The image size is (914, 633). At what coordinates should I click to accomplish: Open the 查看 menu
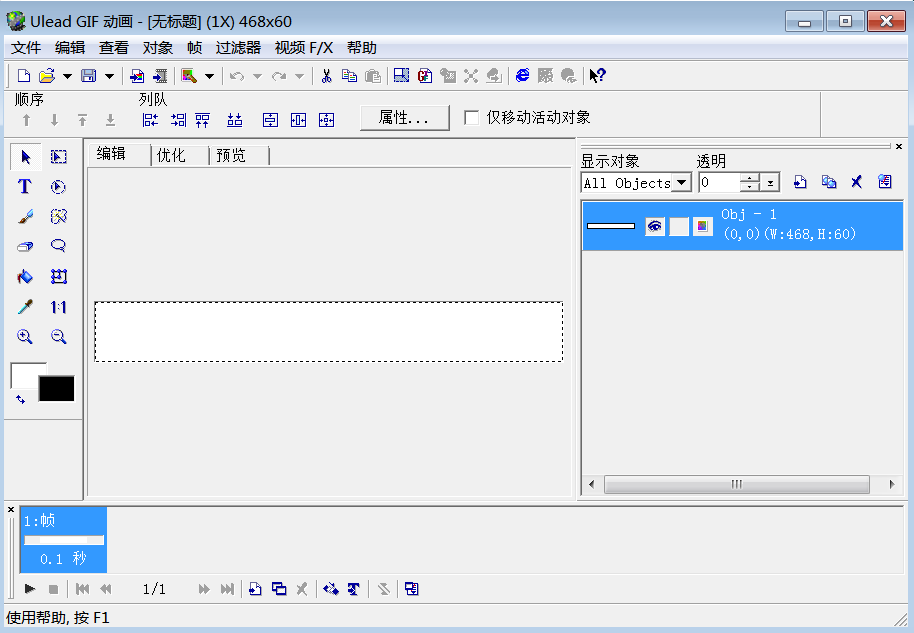click(114, 48)
